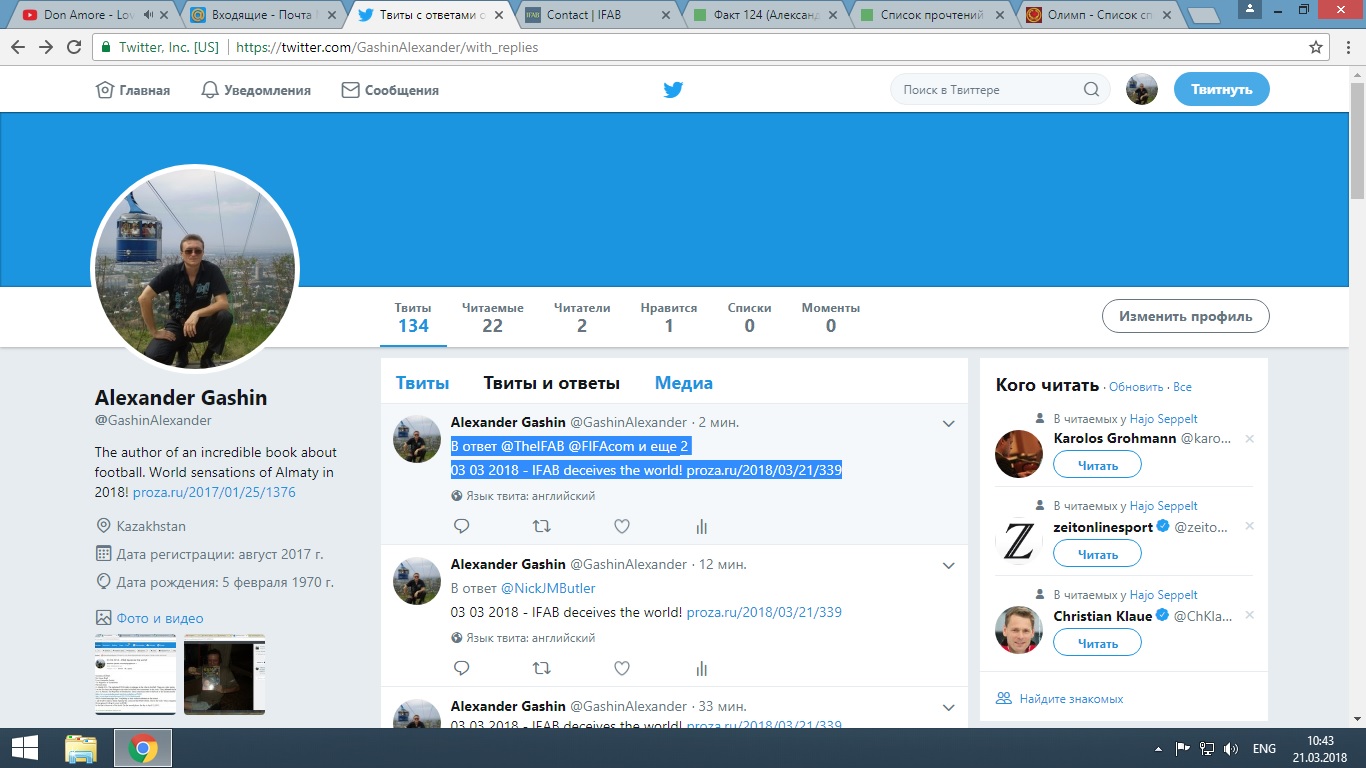Open Chrome menu with three dots
Image resolution: width=1366 pixels, height=768 pixels.
click(1347, 47)
